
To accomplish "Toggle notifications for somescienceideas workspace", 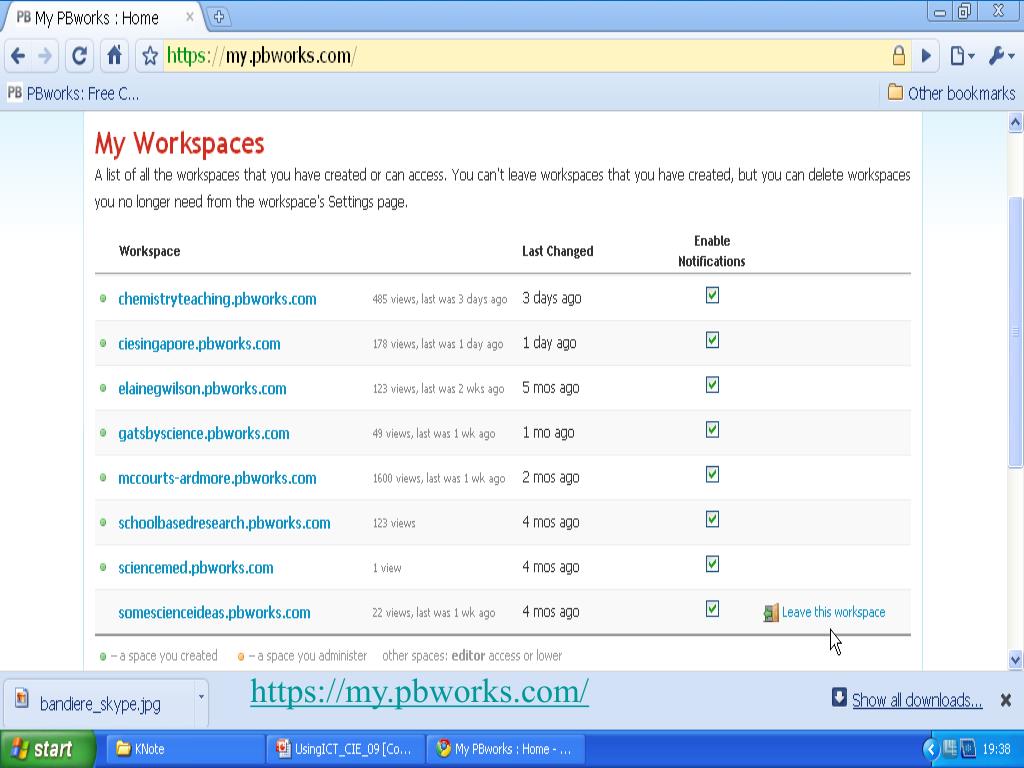I will 712,609.
